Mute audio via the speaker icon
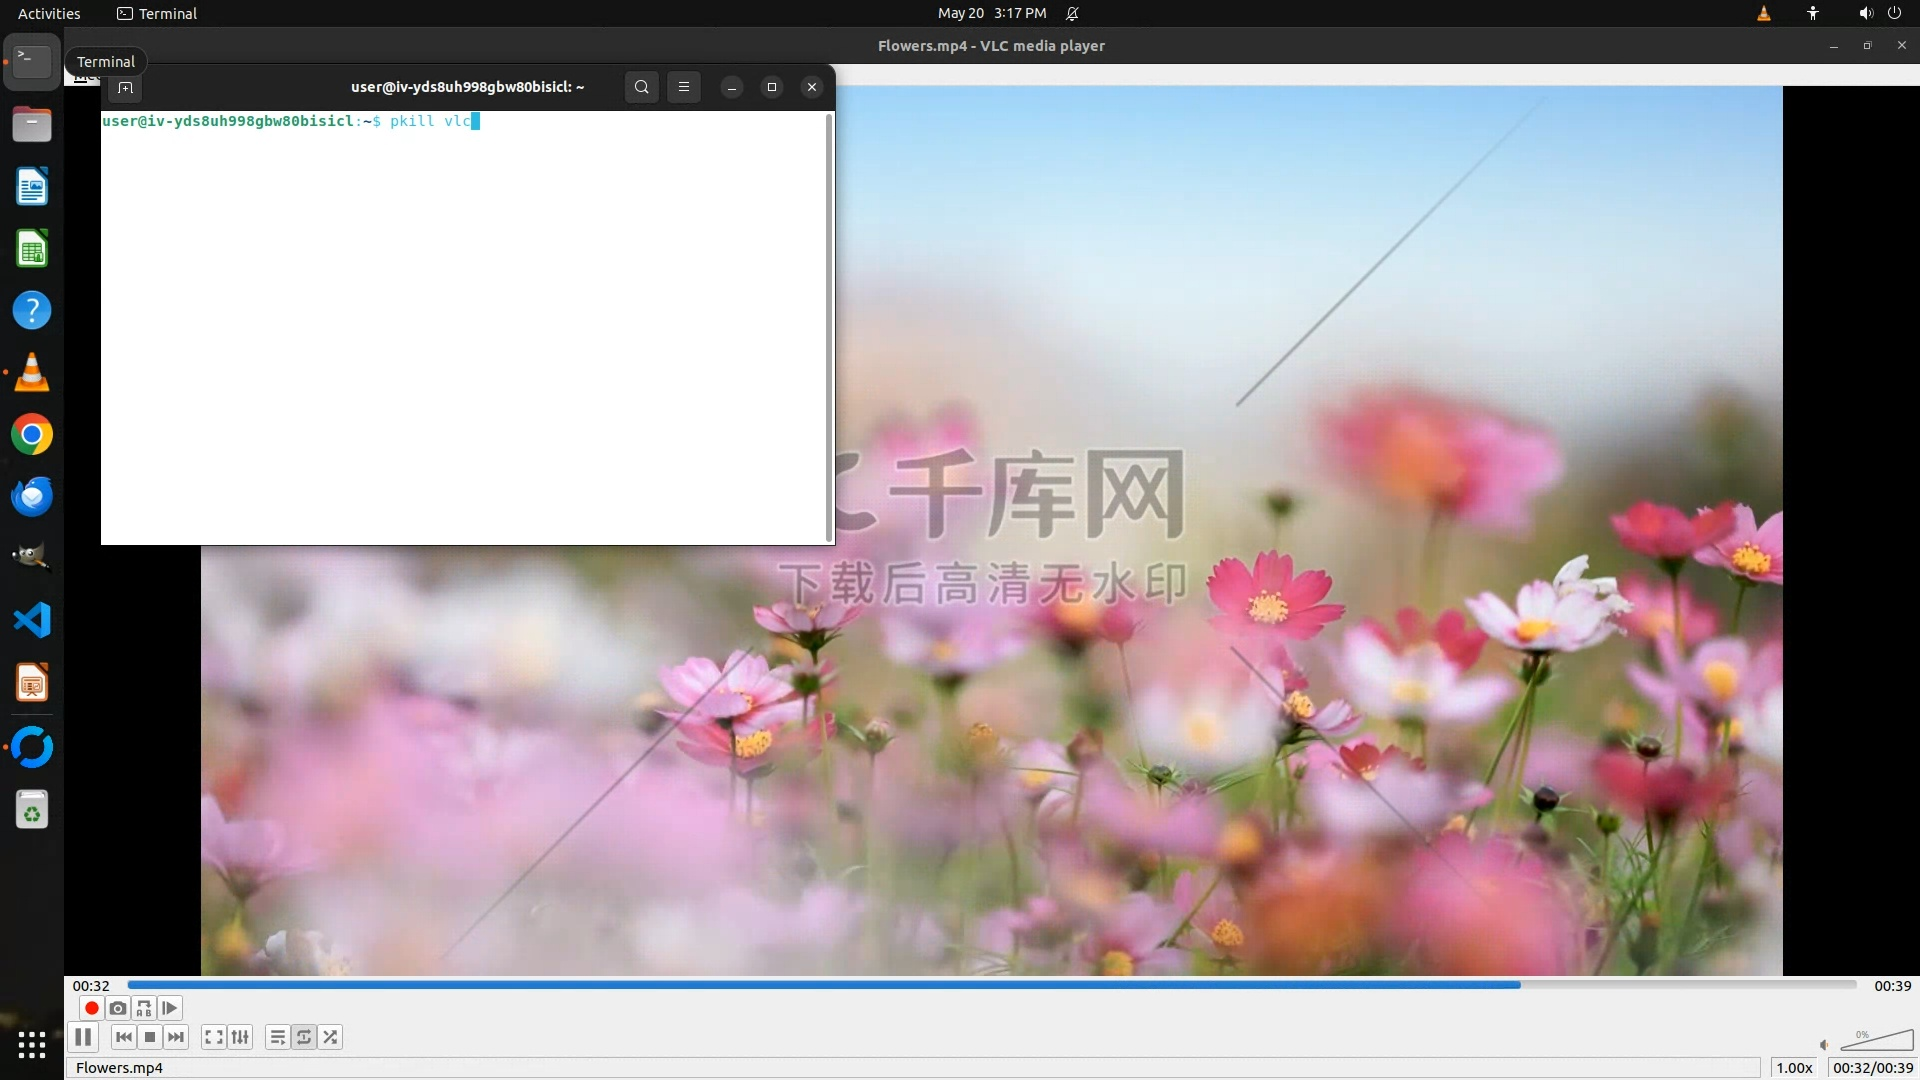Image resolution: width=1920 pixels, height=1080 pixels. (1824, 1044)
